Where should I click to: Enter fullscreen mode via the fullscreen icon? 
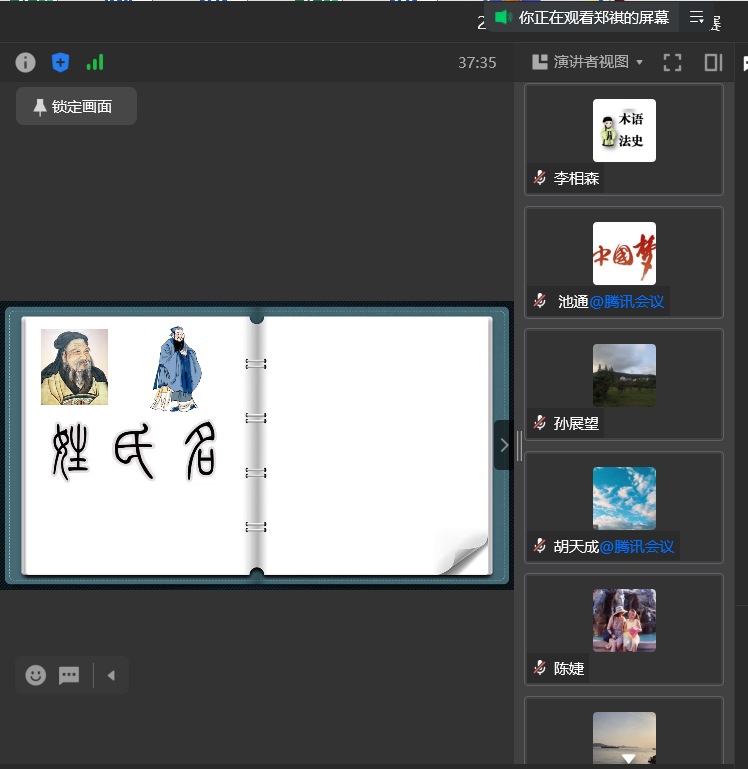[672, 62]
